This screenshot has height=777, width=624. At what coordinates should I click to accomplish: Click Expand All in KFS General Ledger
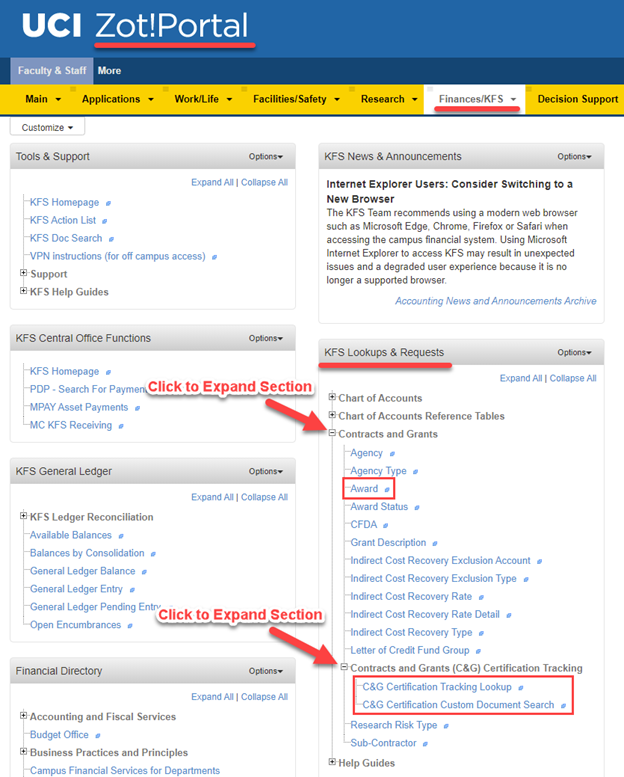point(212,497)
